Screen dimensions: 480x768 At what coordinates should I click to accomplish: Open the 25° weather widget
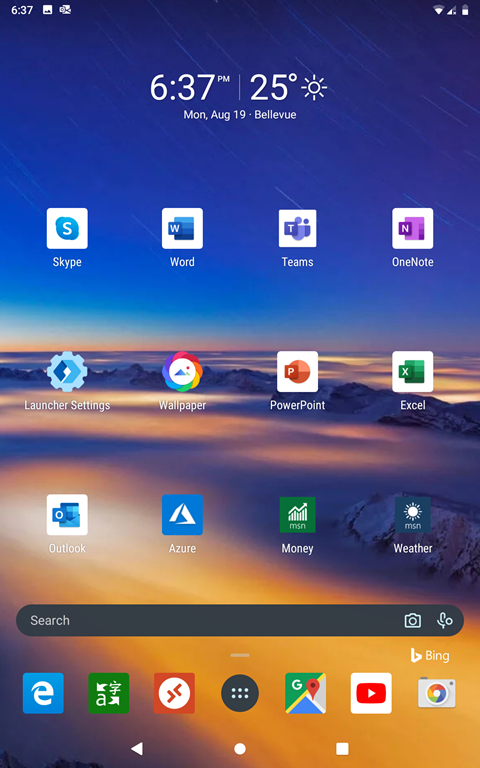click(288, 88)
